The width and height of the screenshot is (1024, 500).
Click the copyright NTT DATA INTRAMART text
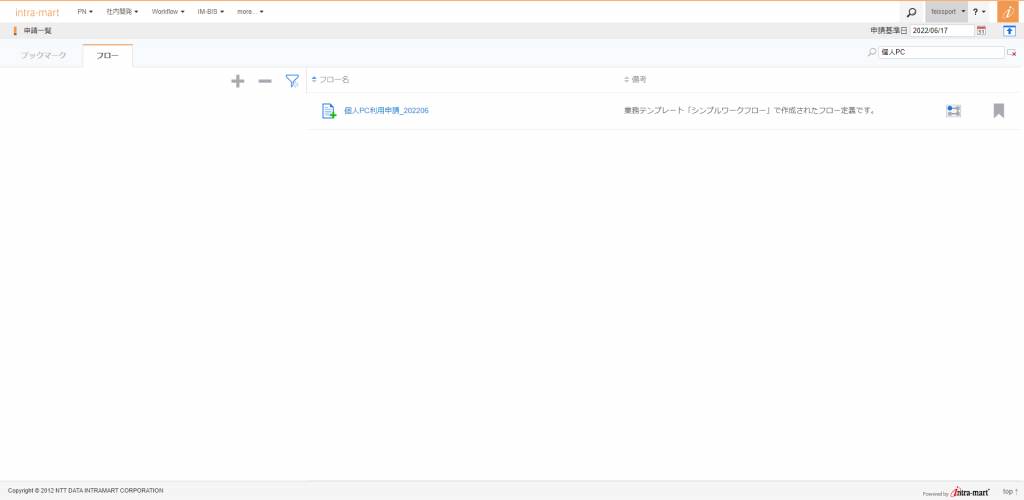coord(86,491)
